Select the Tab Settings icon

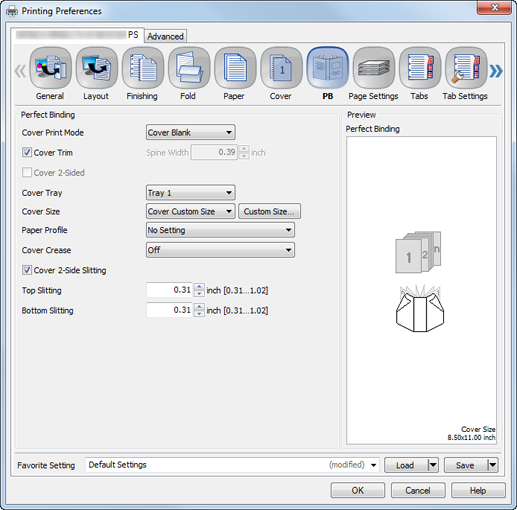[x=466, y=68]
